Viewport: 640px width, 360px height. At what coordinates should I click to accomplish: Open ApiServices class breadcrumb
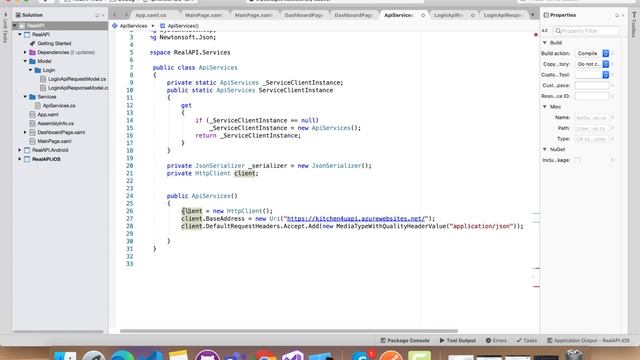[129, 26]
